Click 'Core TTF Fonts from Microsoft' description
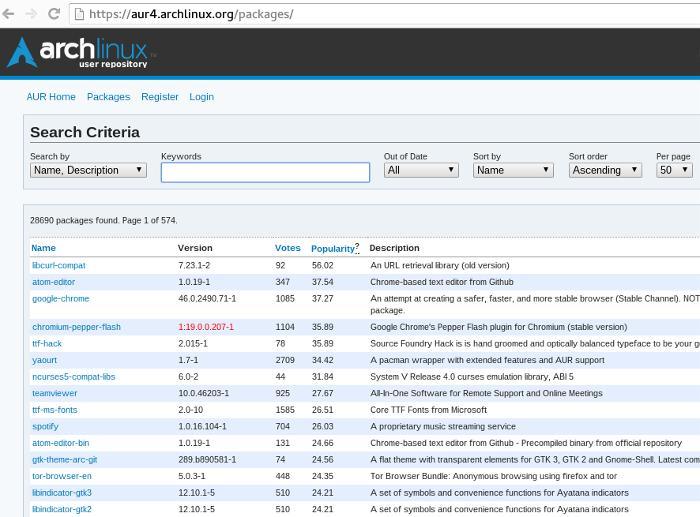Viewport: 700px width, 517px height. 429,410
